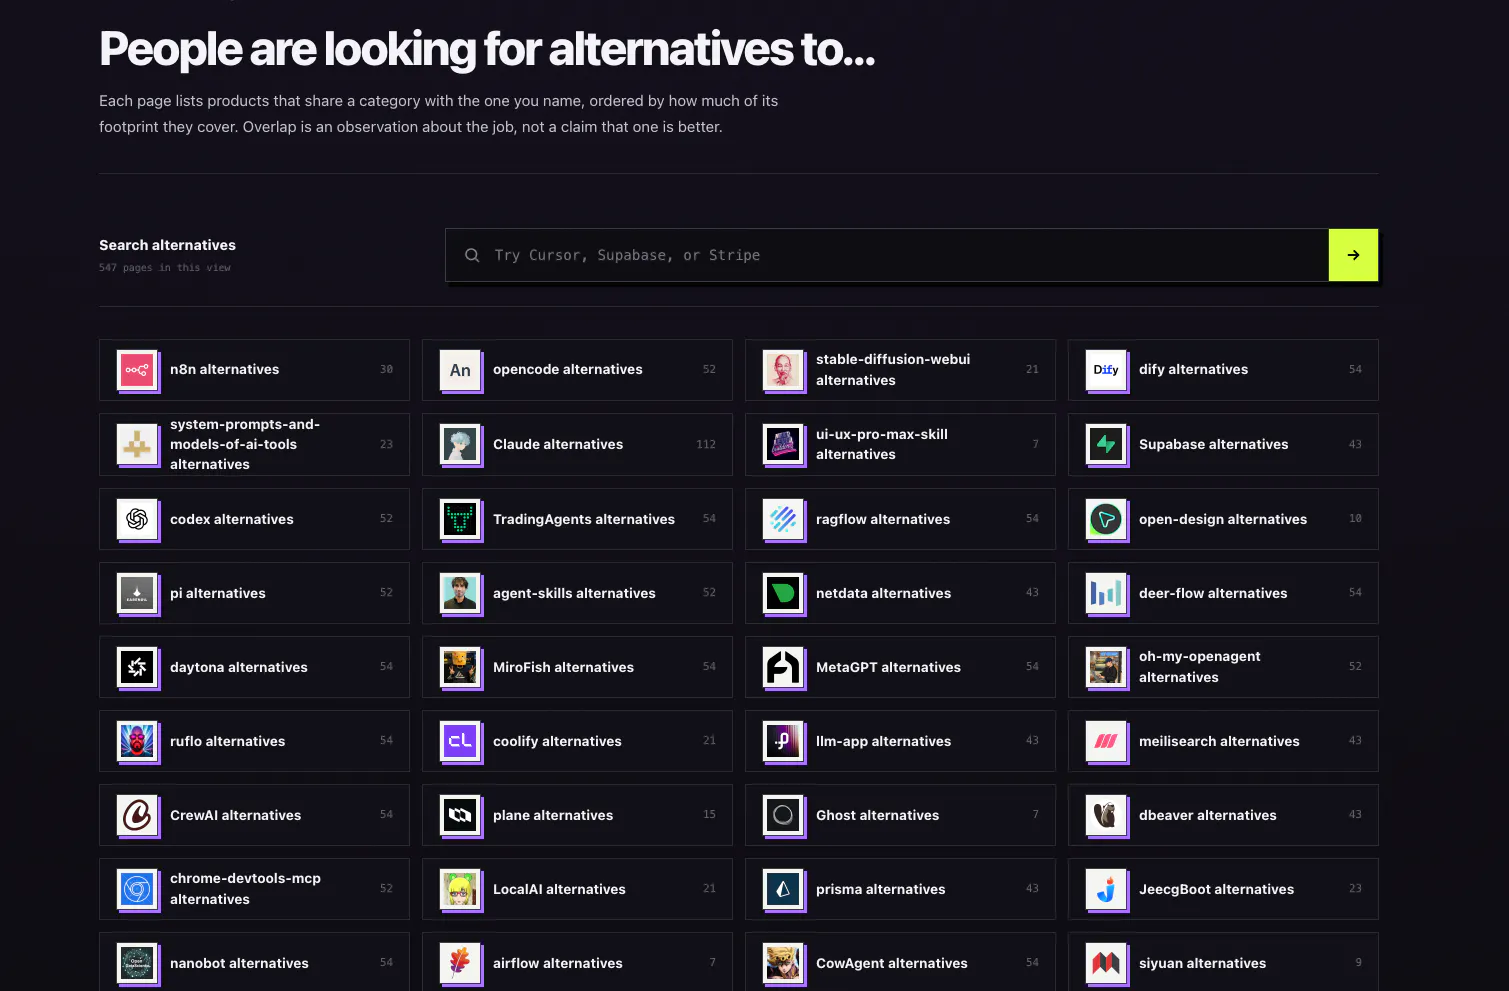This screenshot has width=1509, height=991.
Task: Click the stable-diffusion-webui avatar icon
Action: 783,370
